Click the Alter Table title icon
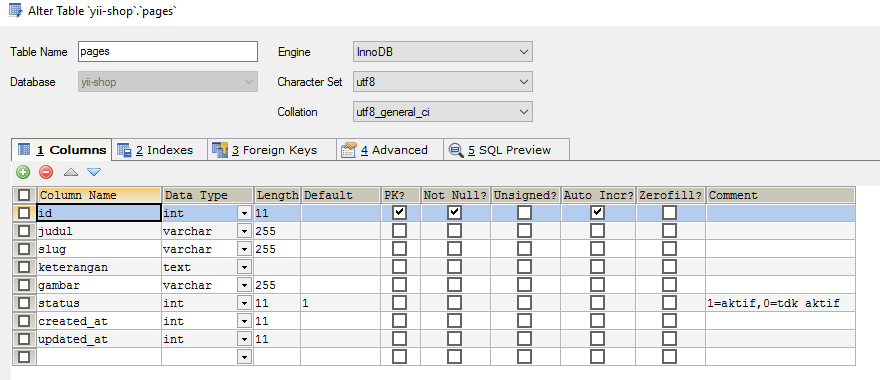The width and height of the screenshot is (880, 380). point(16,11)
